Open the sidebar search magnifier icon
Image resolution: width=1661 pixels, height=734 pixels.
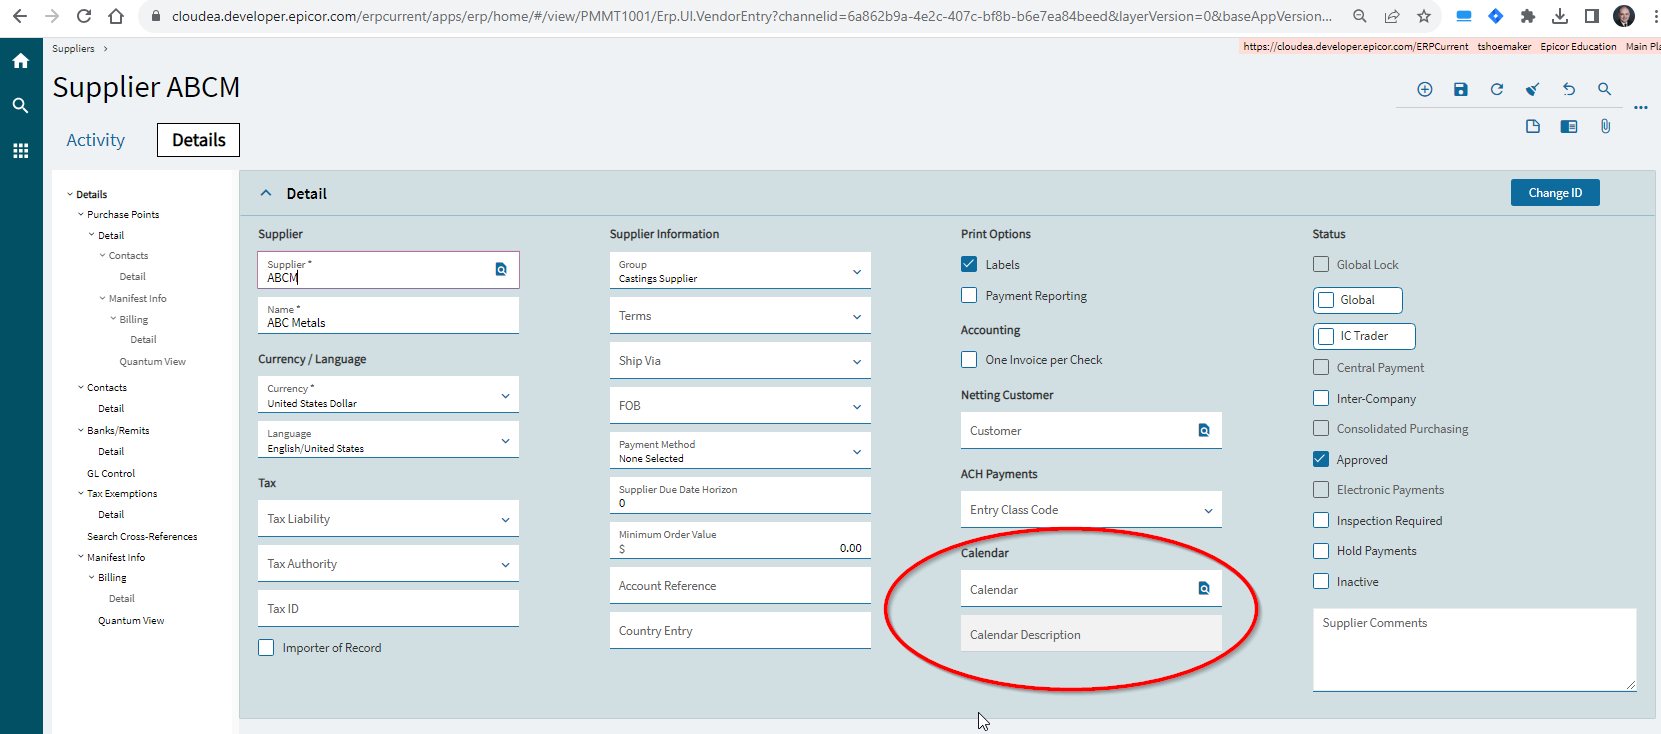pyautogui.click(x=20, y=105)
